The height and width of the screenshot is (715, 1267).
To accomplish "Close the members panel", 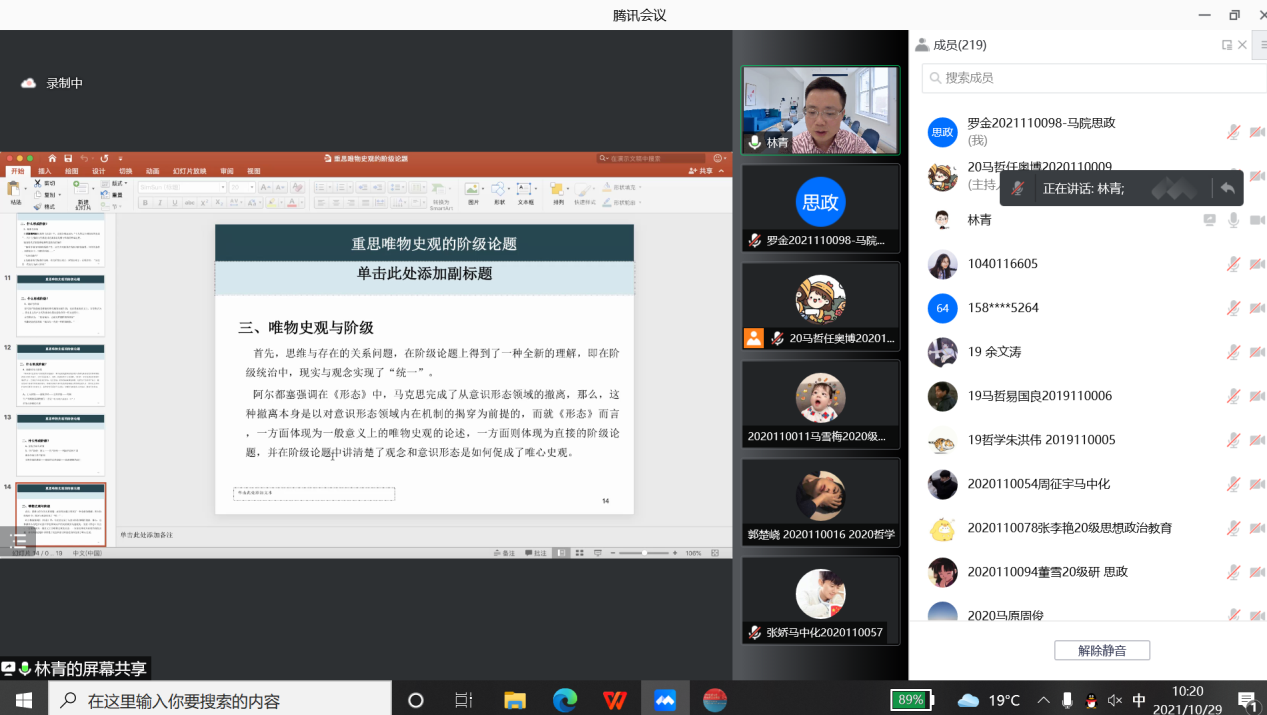I will 1243,45.
